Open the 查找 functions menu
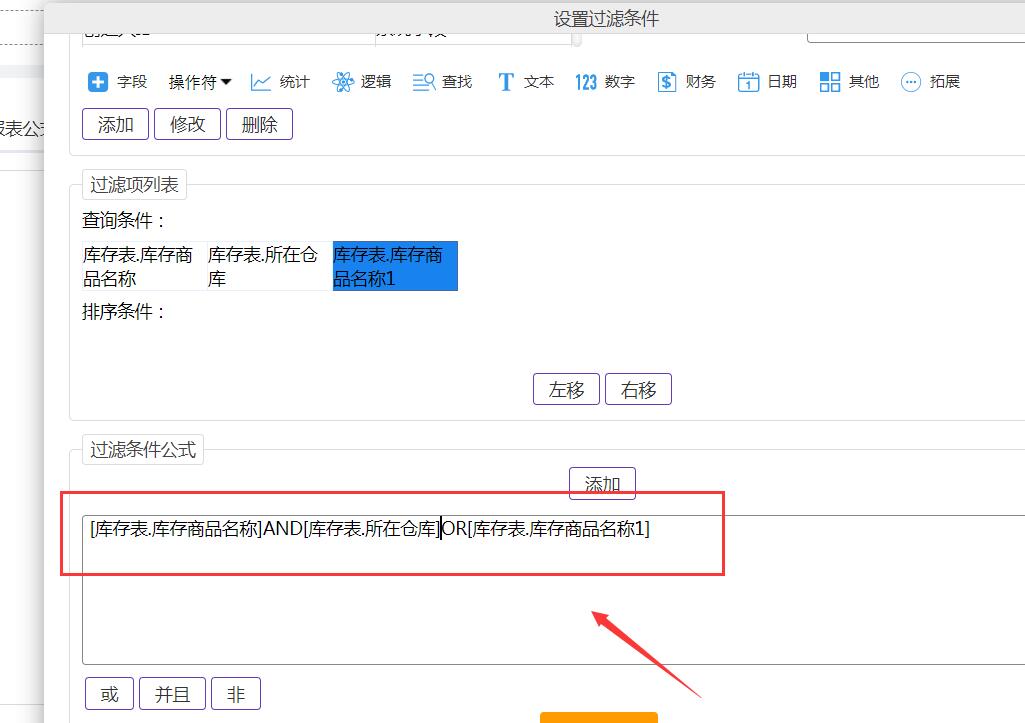This screenshot has height=723, width=1025. pyautogui.click(x=443, y=82)
